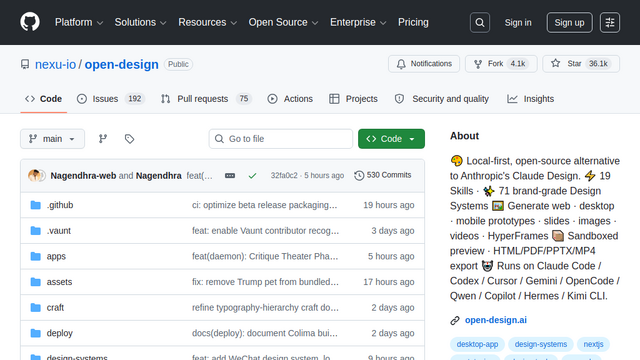Click the Go to file search field

(x=281, y=139)
